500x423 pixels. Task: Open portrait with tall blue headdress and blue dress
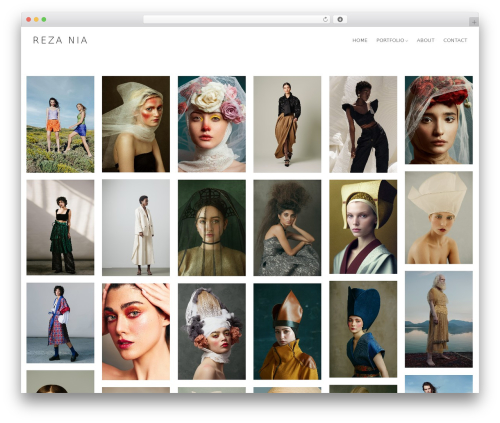click(x=363, y=329)
